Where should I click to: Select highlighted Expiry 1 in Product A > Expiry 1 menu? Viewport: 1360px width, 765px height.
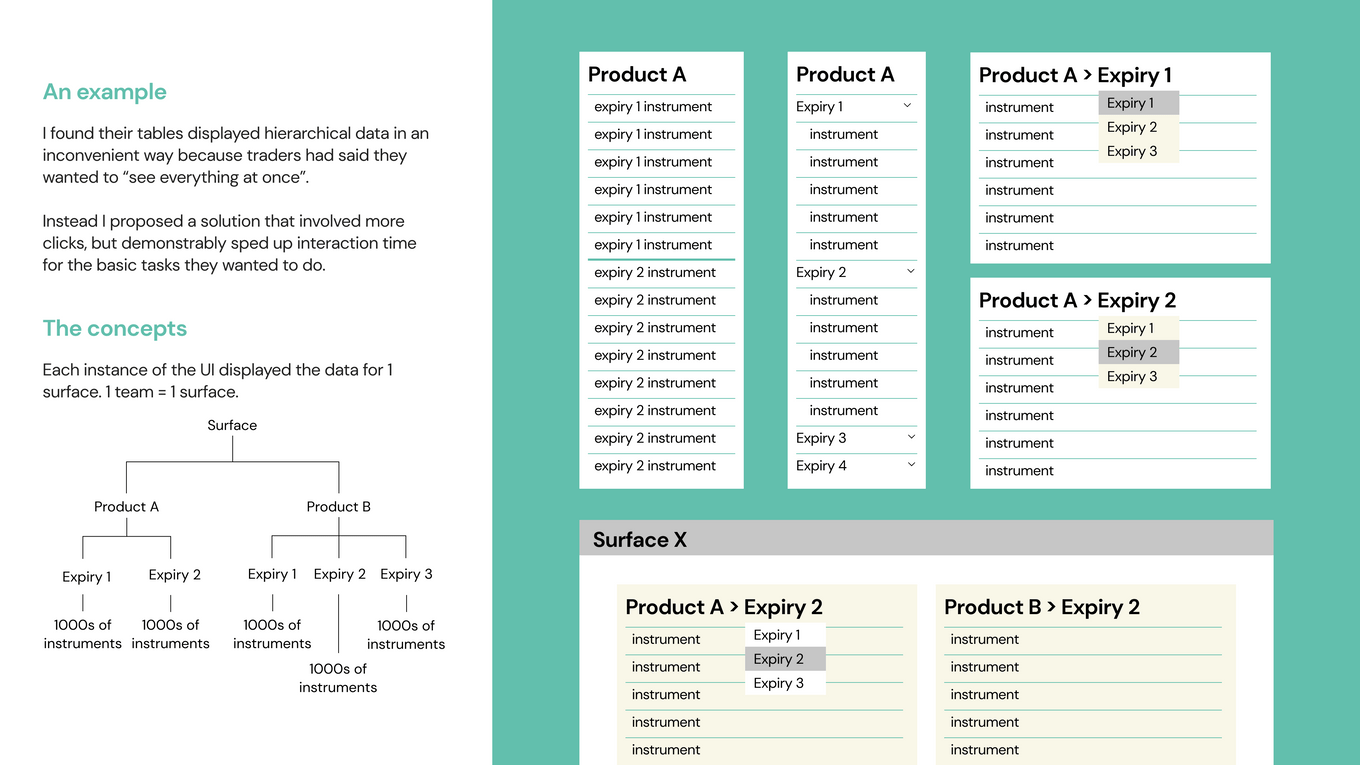[x=1139, y=103]
